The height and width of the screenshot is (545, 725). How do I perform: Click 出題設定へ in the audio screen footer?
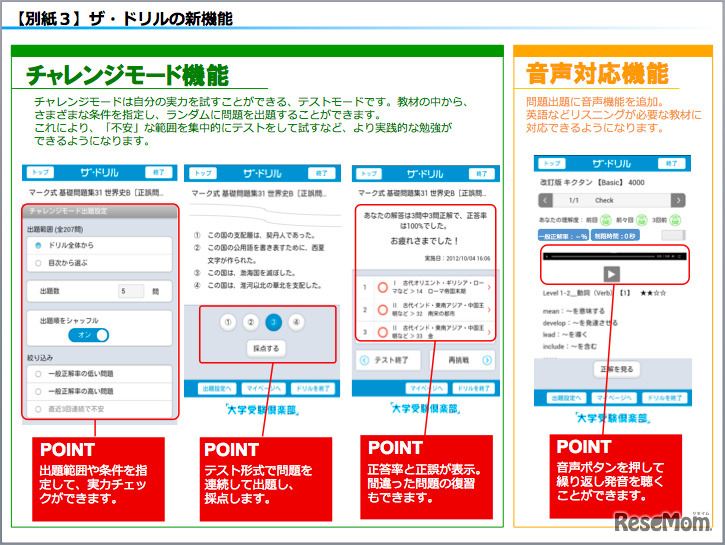[x=566, y=398]
